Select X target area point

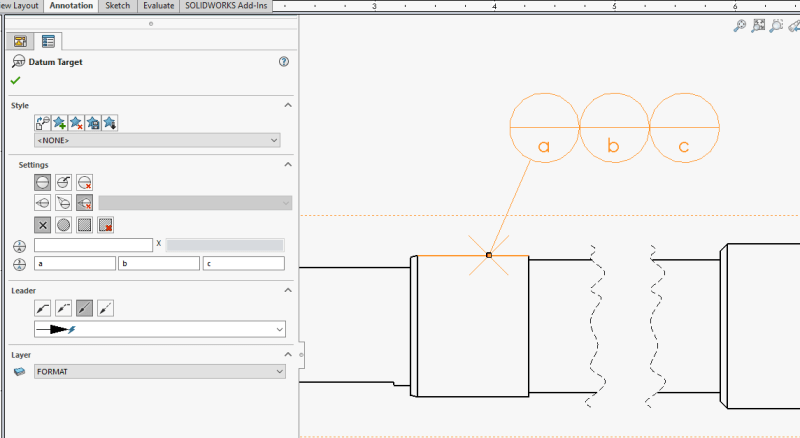[42, 225]
